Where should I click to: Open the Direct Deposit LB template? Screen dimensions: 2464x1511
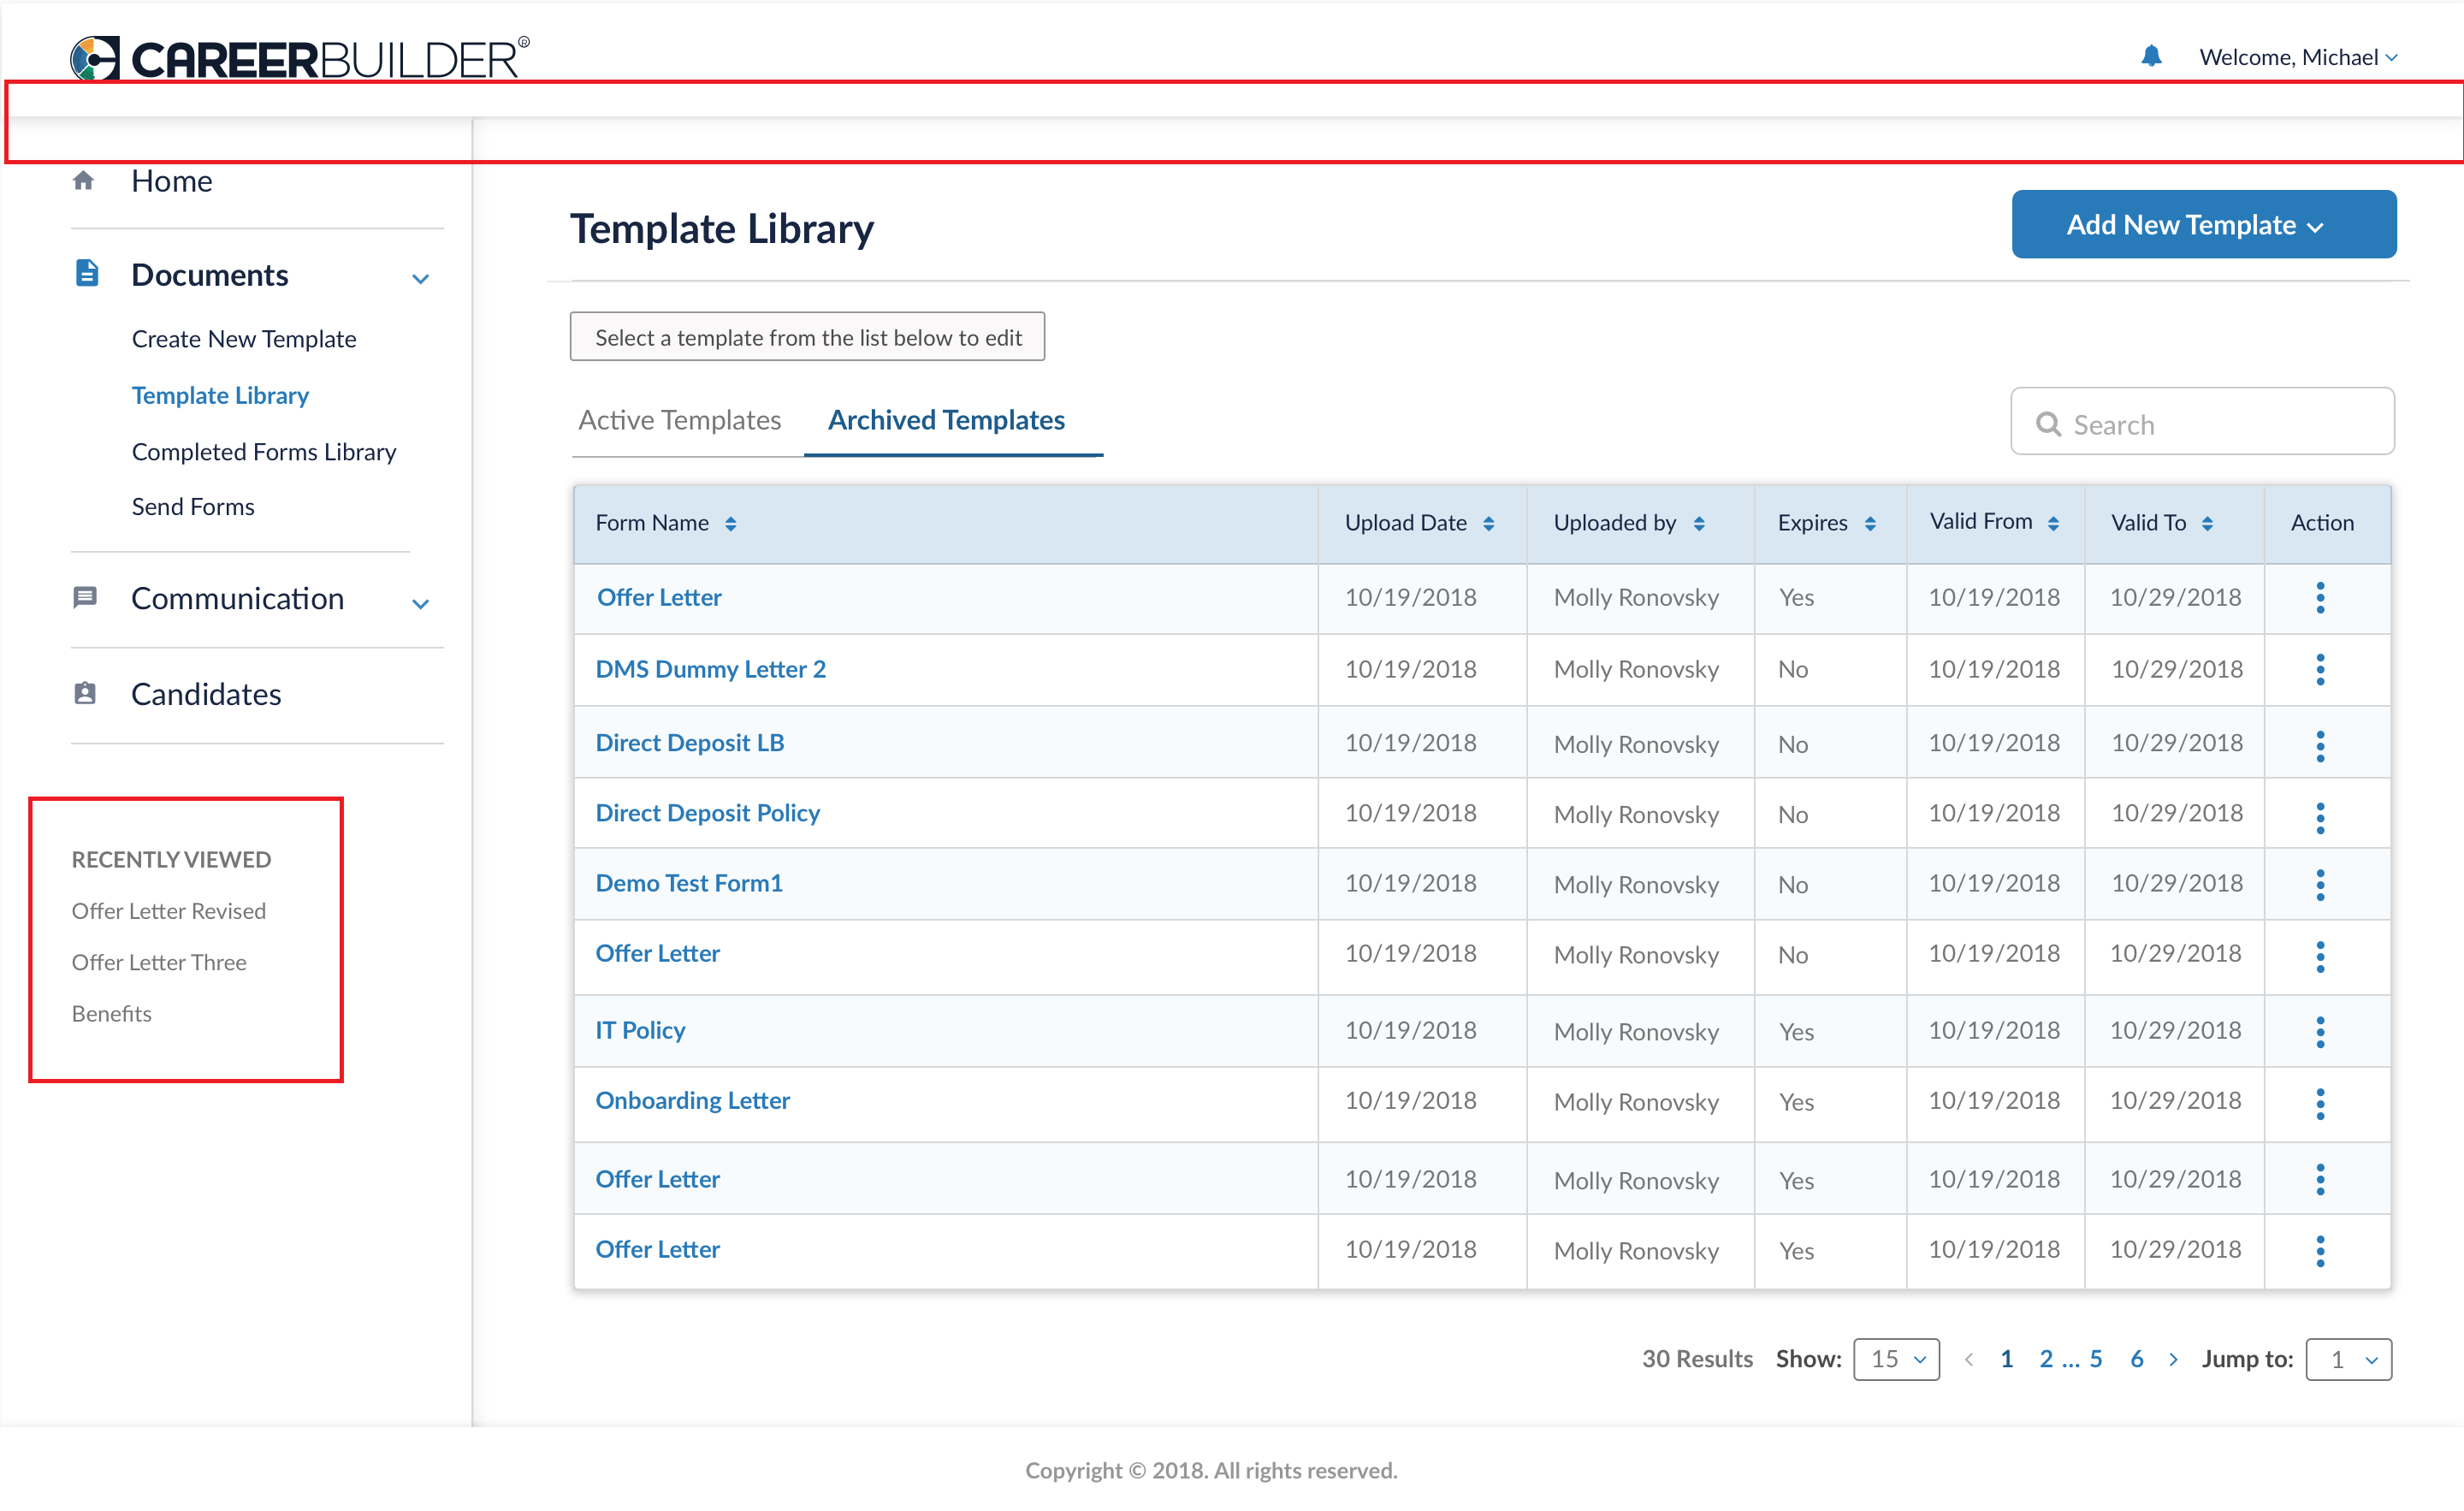[x=689, y=743]
